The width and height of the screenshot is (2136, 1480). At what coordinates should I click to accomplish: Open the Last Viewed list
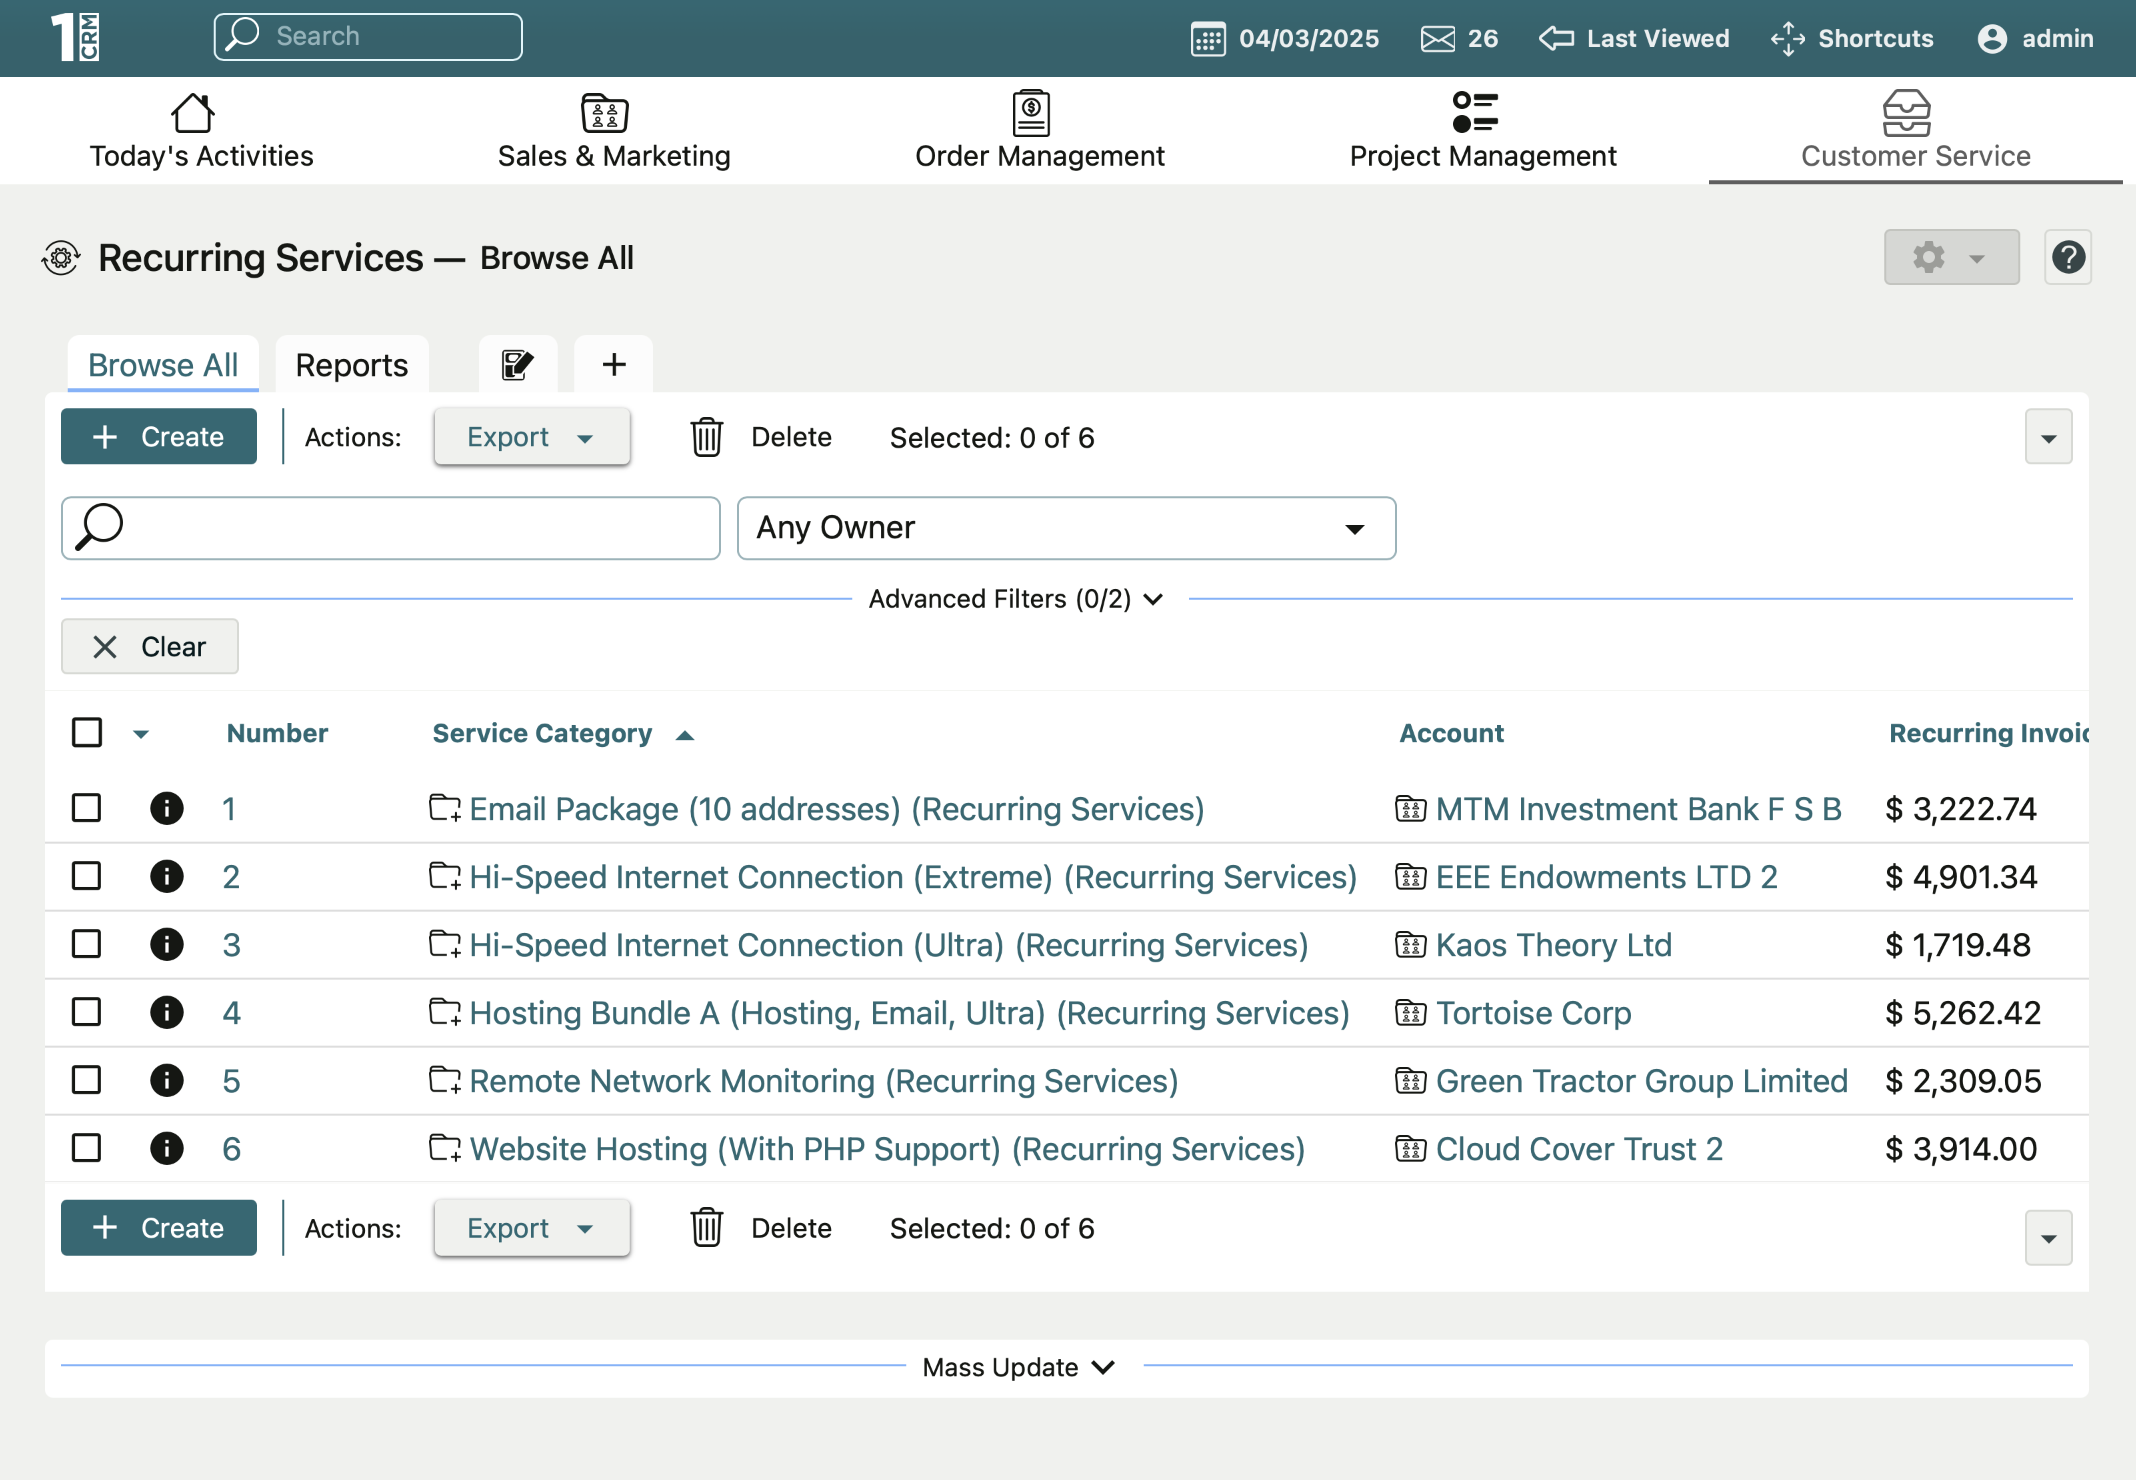tap(1634, 39)
